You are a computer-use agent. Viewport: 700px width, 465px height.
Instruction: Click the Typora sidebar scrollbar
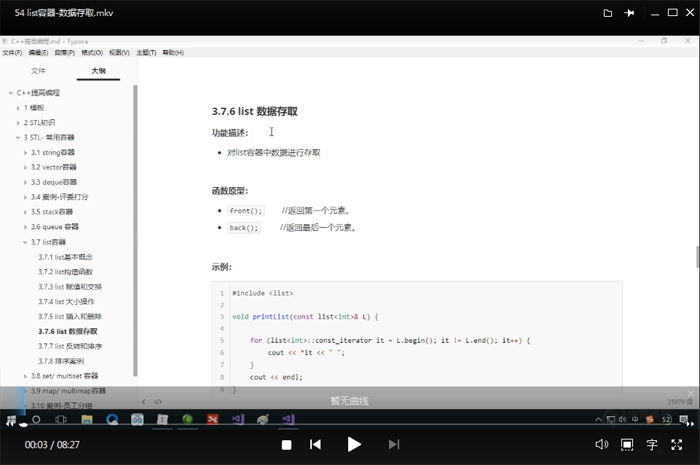(x=135, y=230)
